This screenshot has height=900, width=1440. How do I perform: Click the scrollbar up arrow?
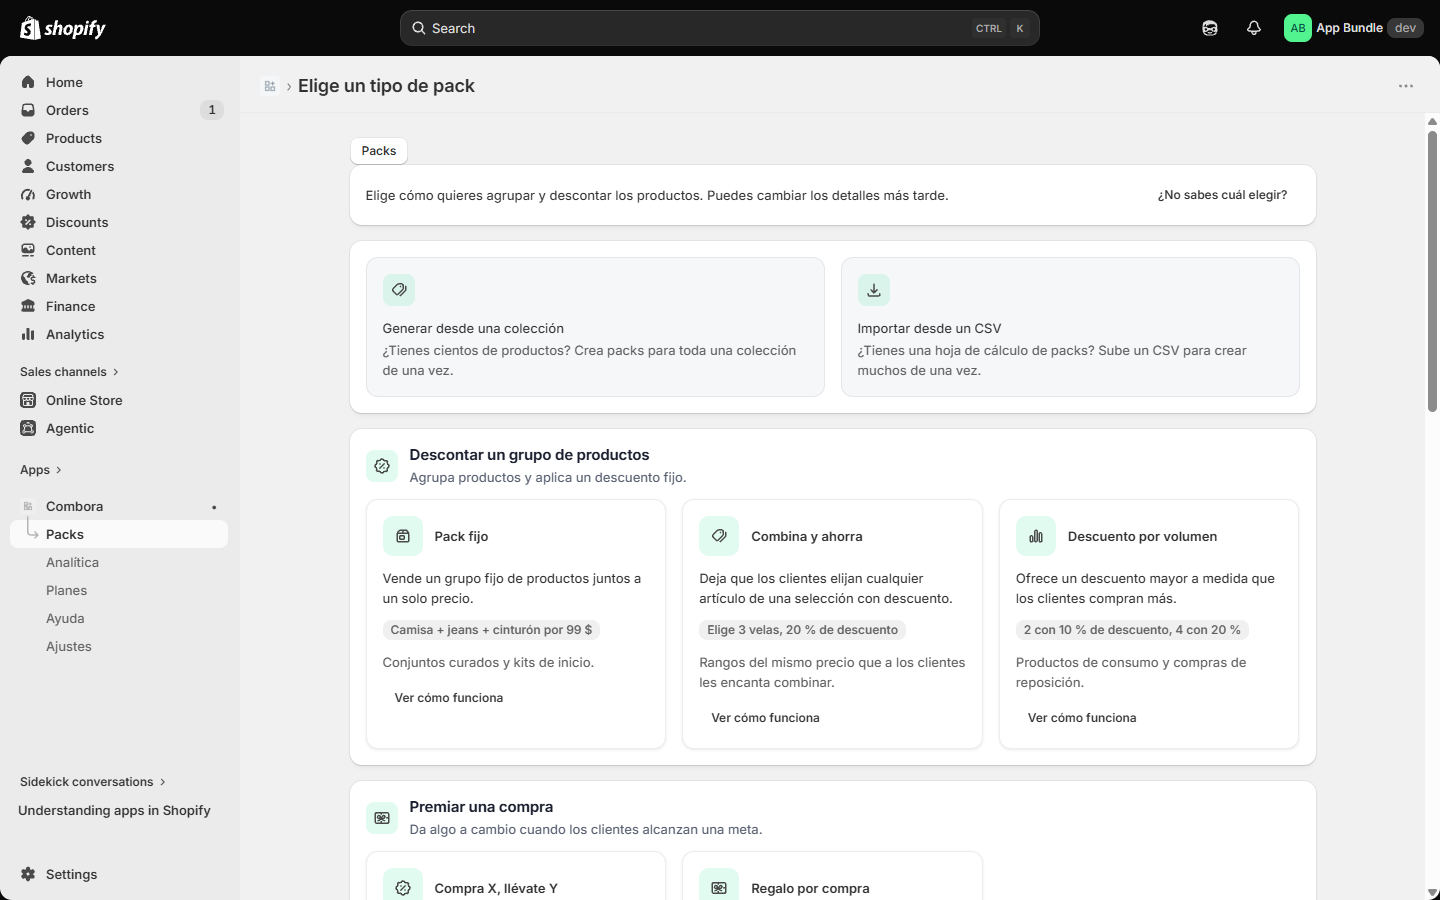point(1432,122)
